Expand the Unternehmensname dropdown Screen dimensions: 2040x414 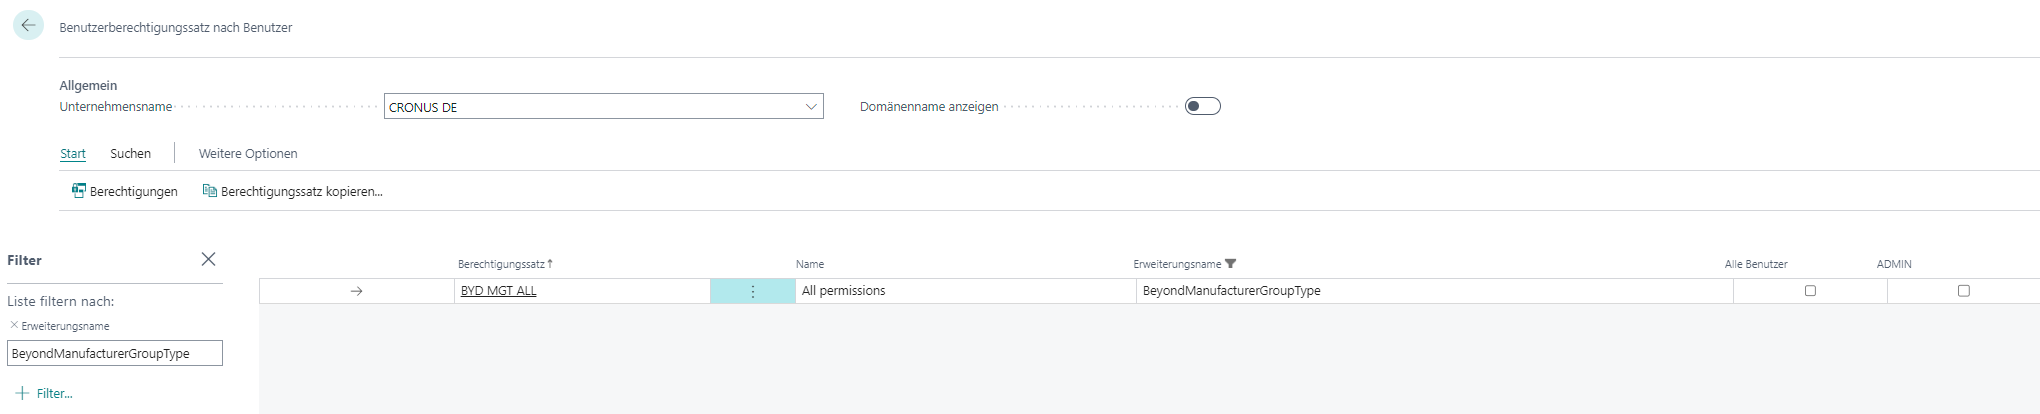tap(811, 107)
